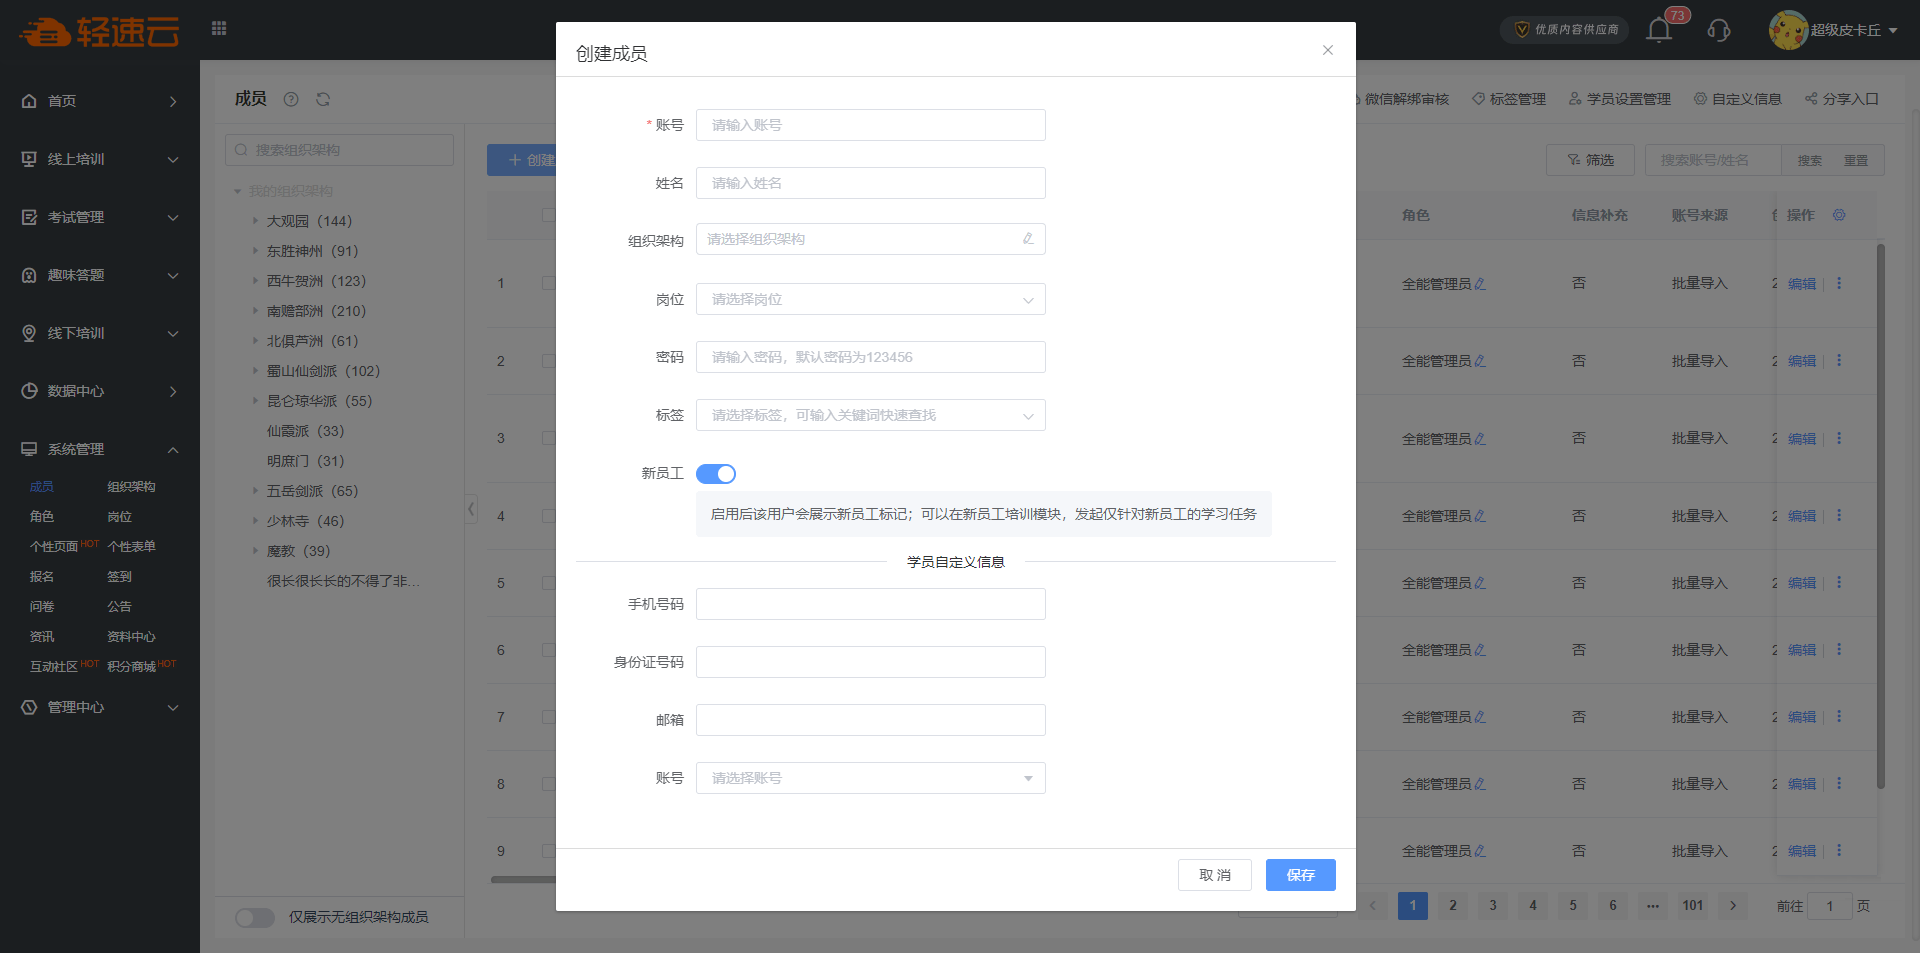
Task: Open the app grid menu icon
Action: pos(219,28)
